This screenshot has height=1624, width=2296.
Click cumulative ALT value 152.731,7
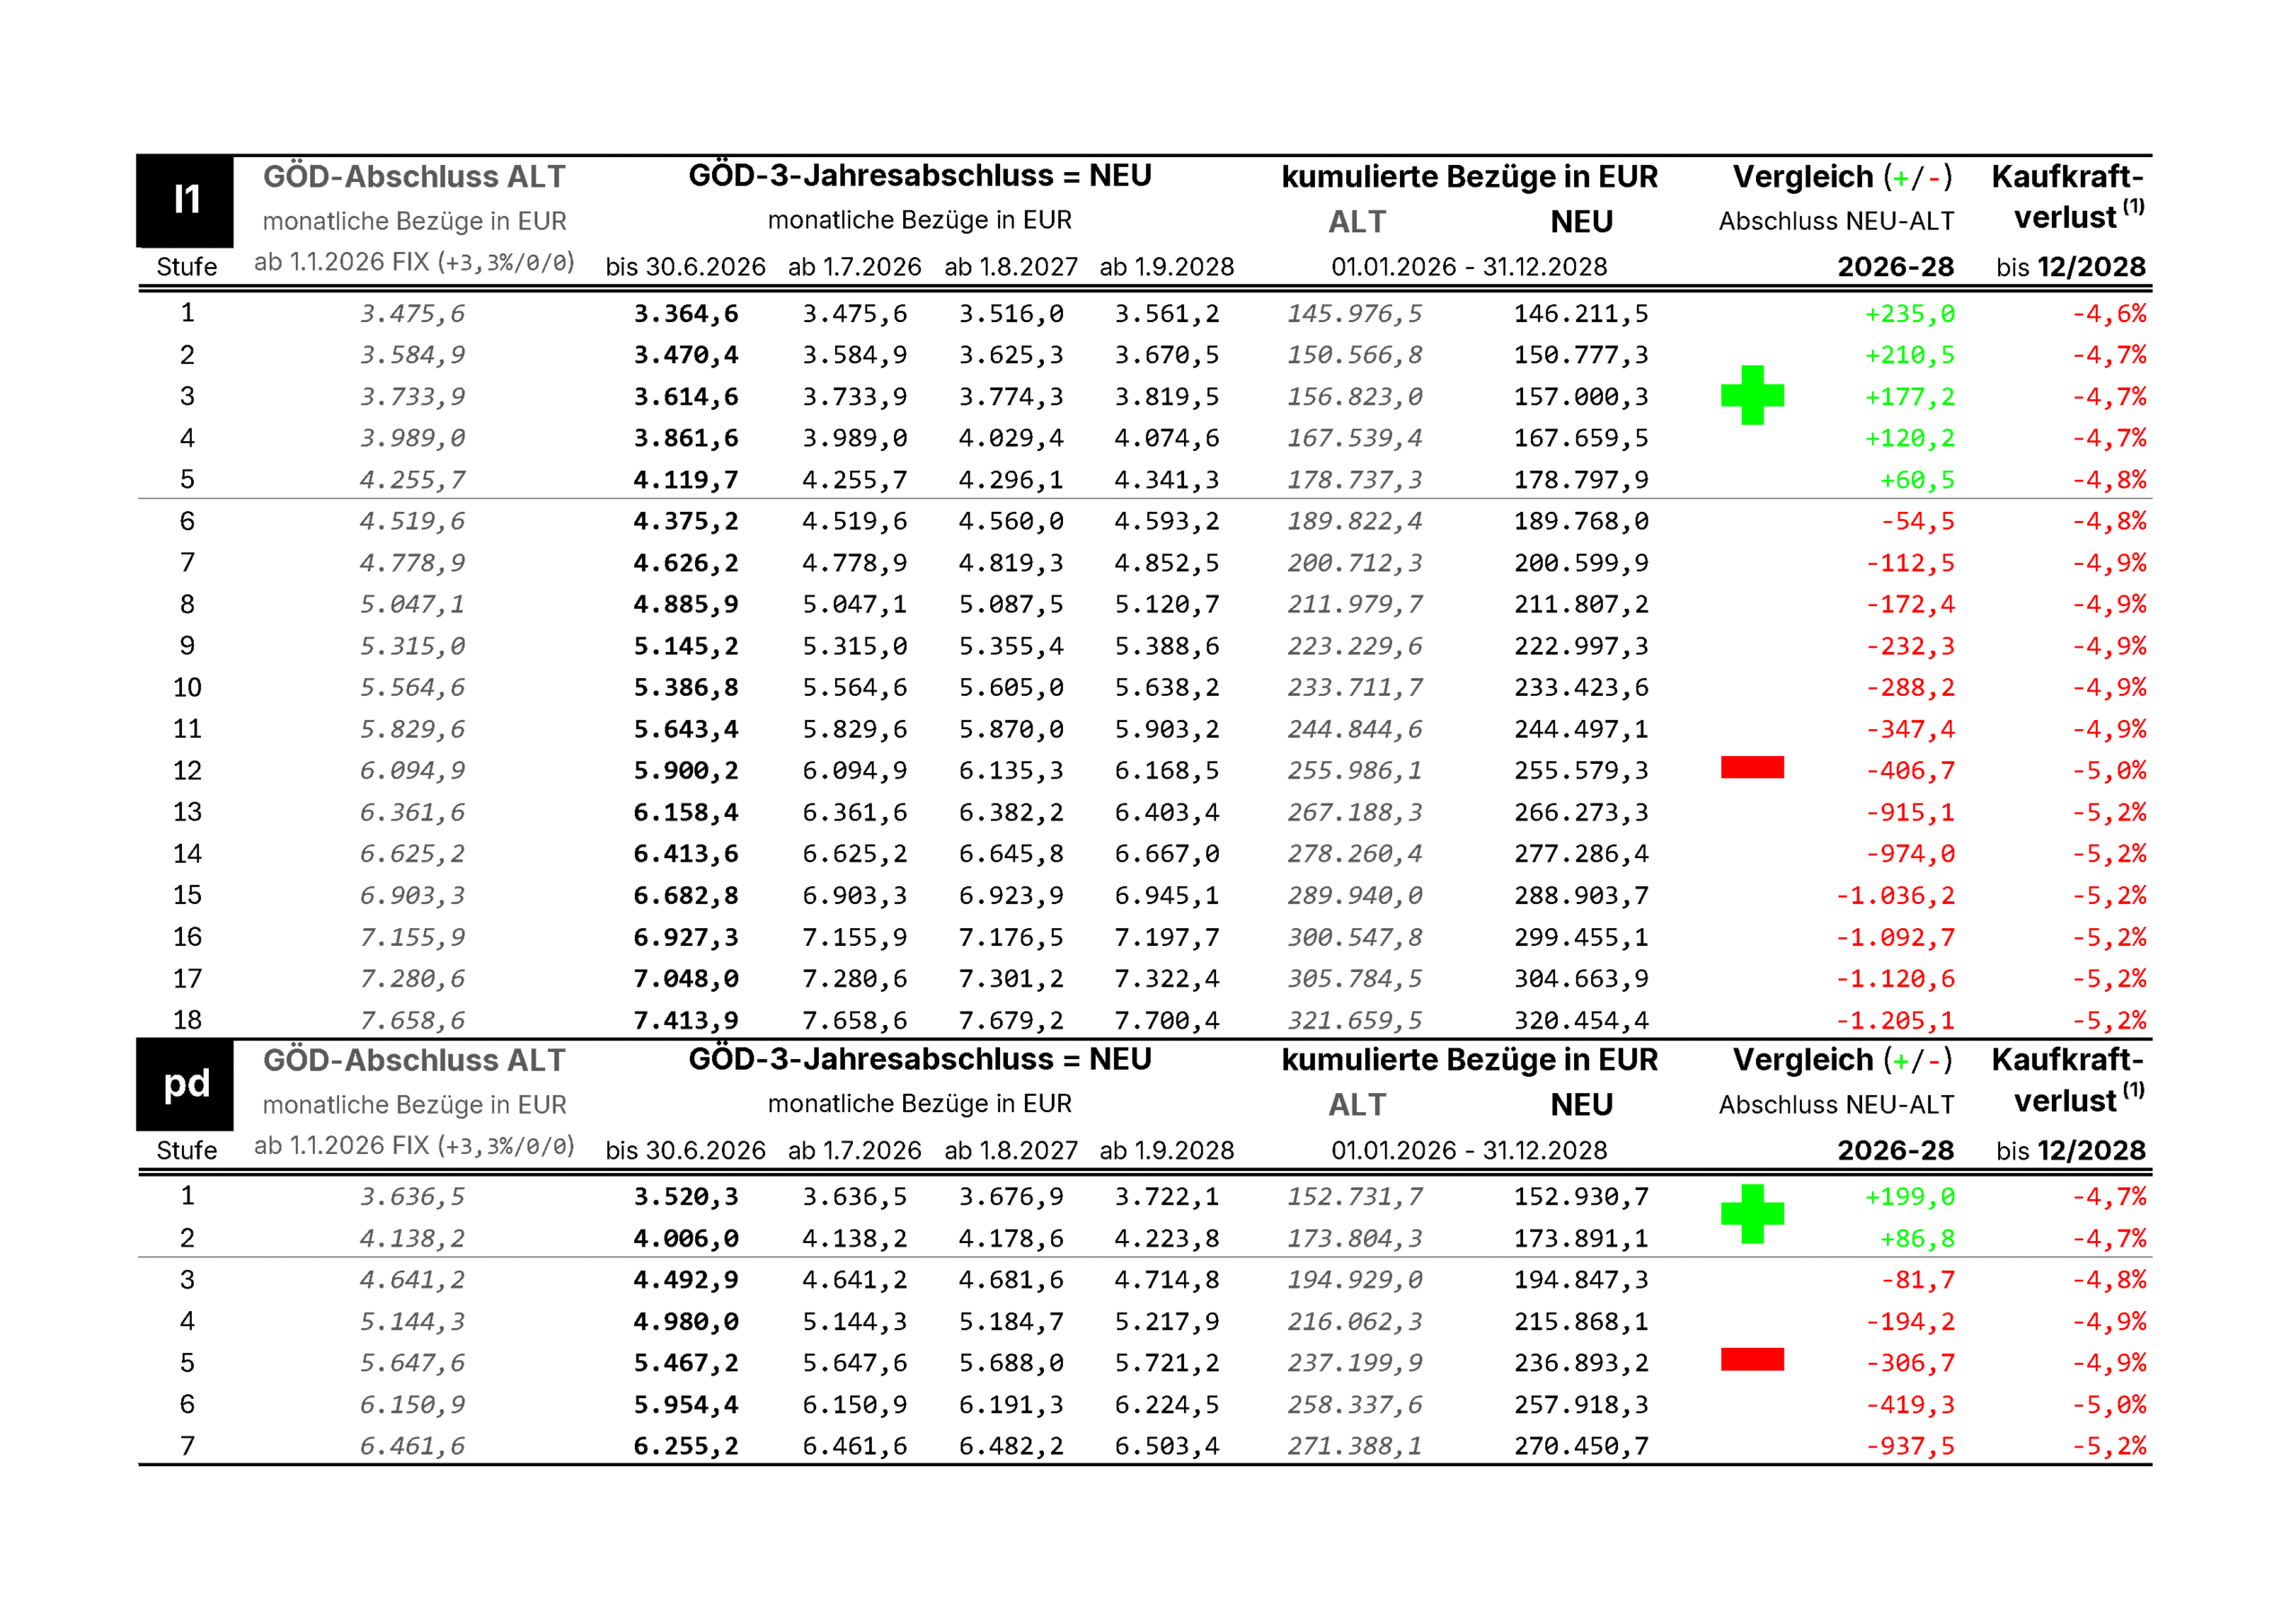click(x=1354, y=1197)
